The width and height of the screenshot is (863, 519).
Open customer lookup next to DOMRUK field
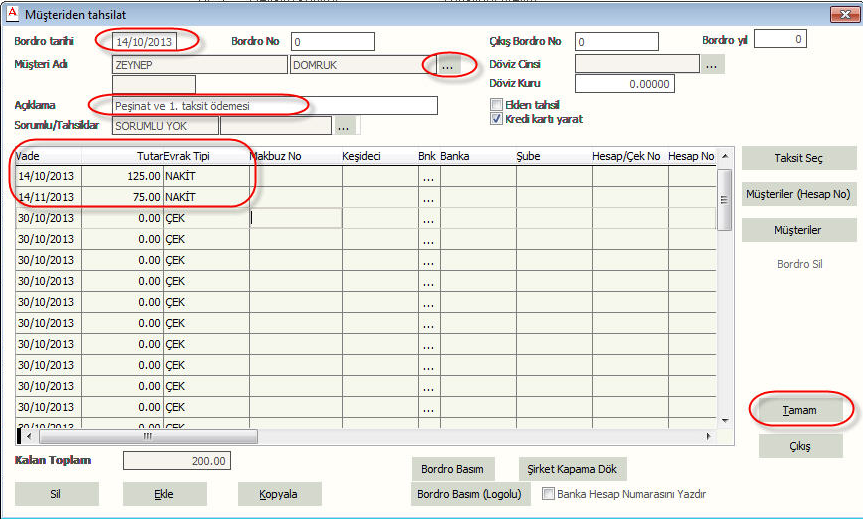(x=446, y=64)
